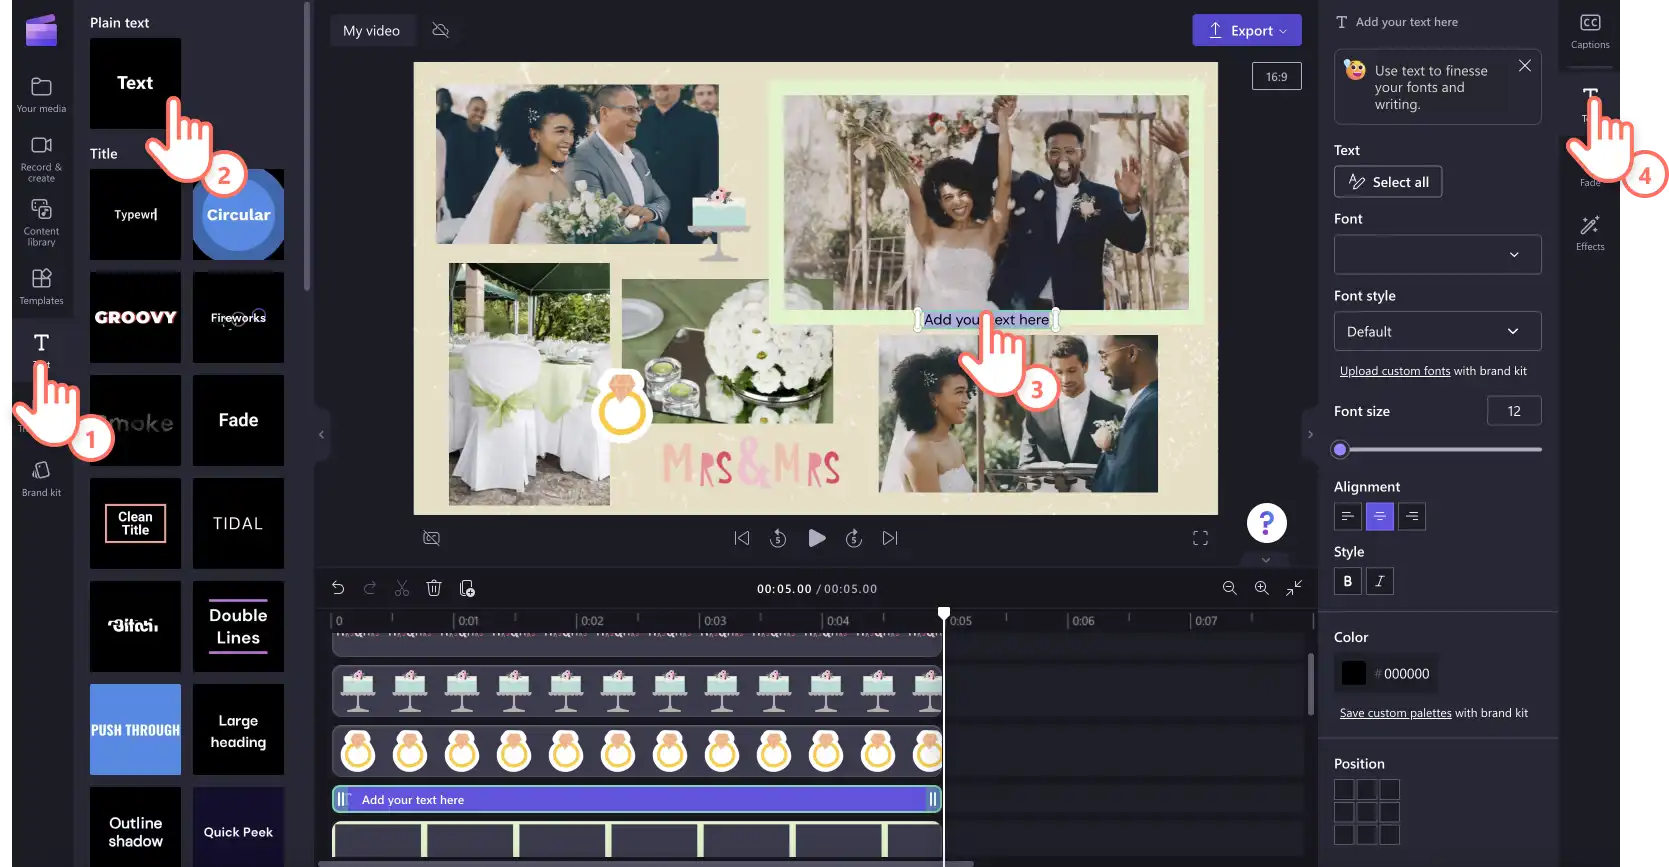
Task: Click the Font size value field
Action: tap(1514, 411)
